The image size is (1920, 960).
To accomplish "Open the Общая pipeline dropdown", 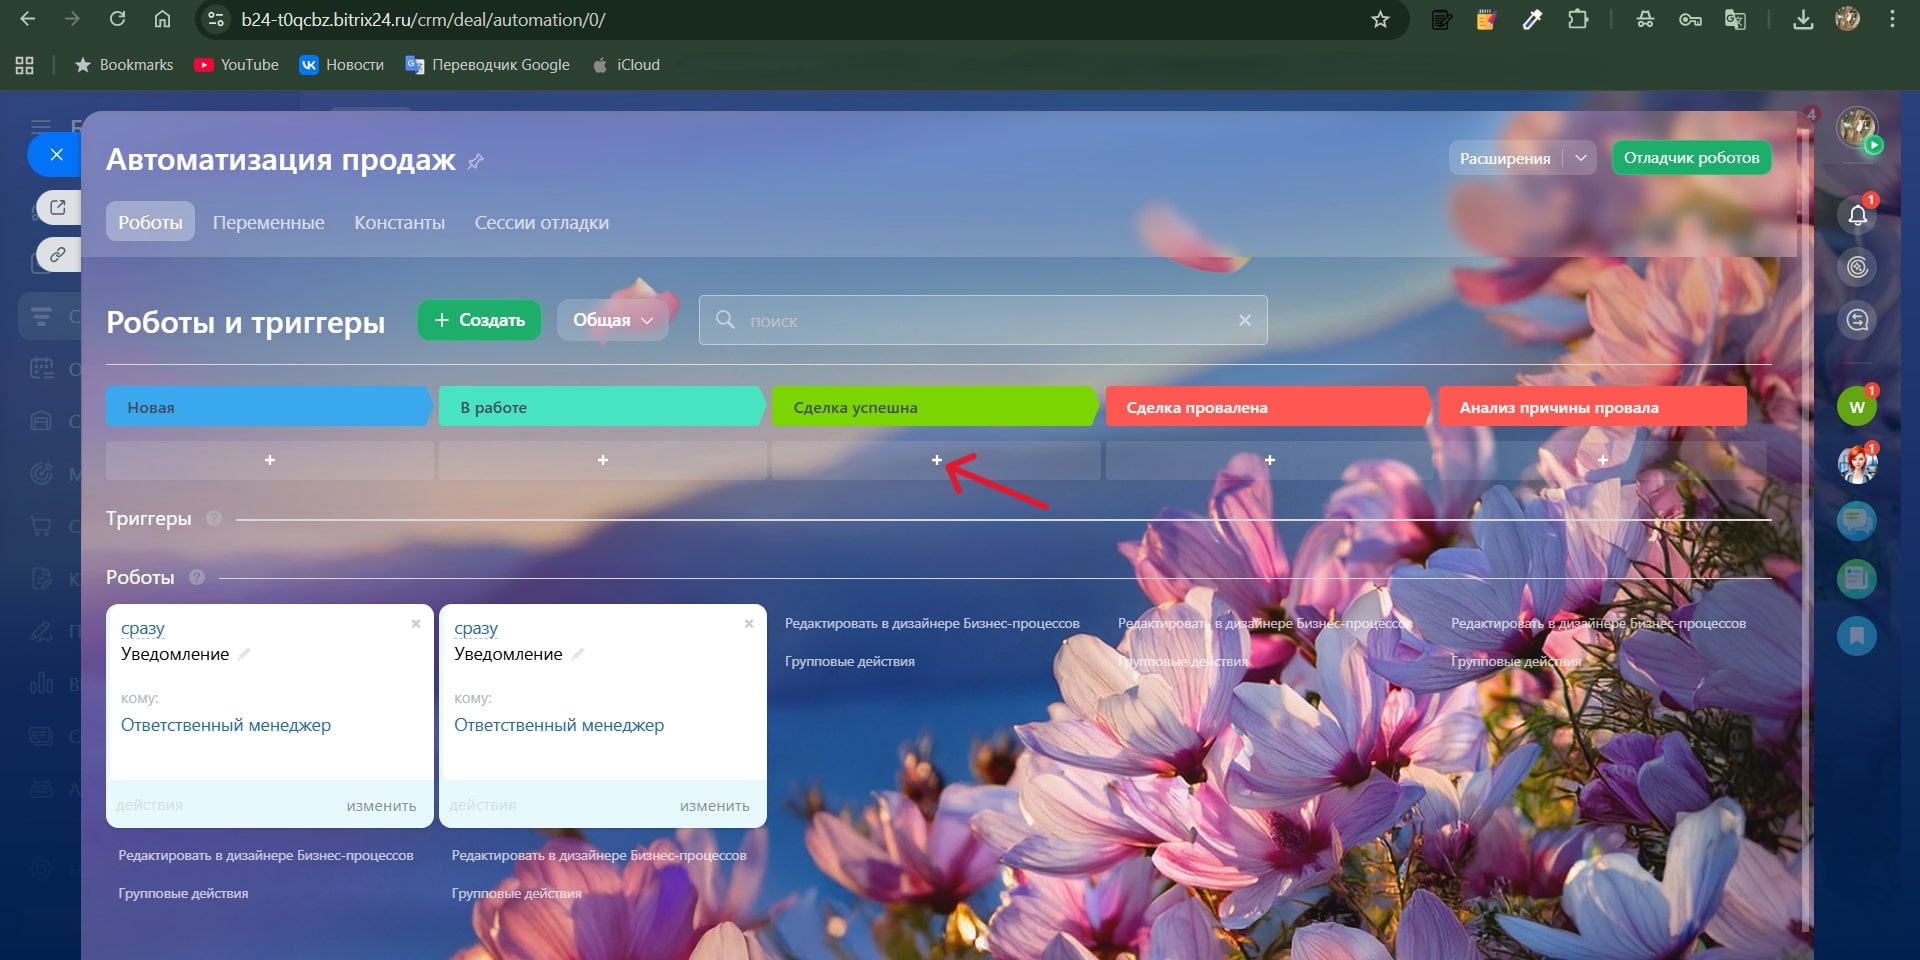I will coord(612,320).
